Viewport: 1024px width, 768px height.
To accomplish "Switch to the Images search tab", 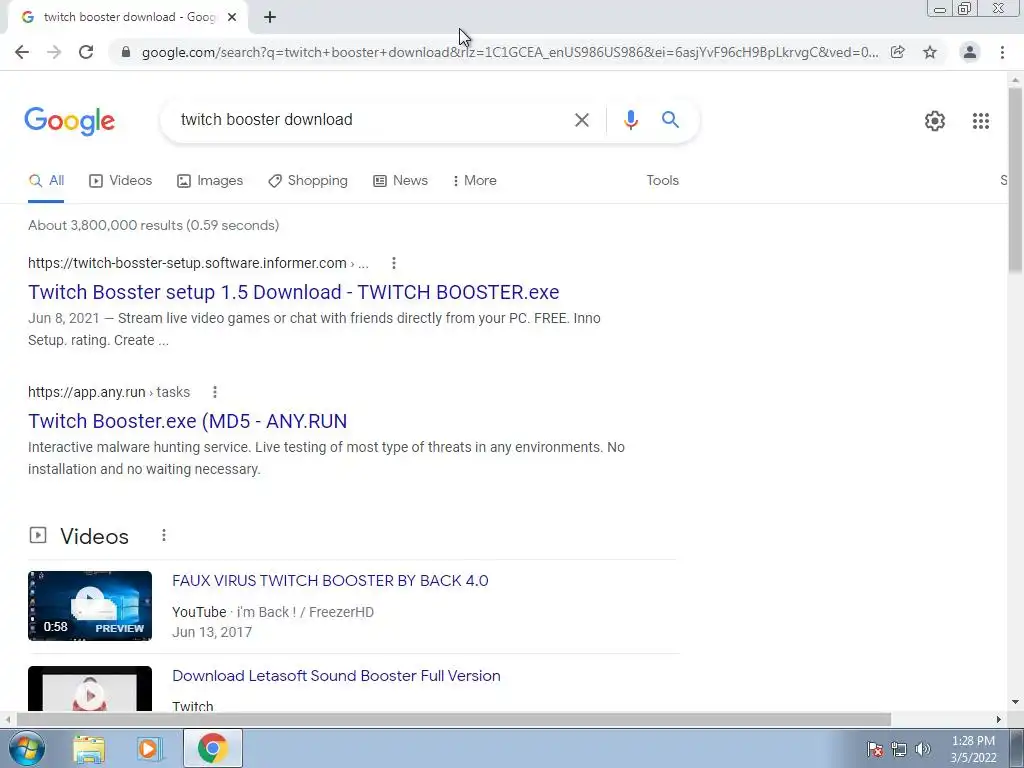I will point(210,181).
